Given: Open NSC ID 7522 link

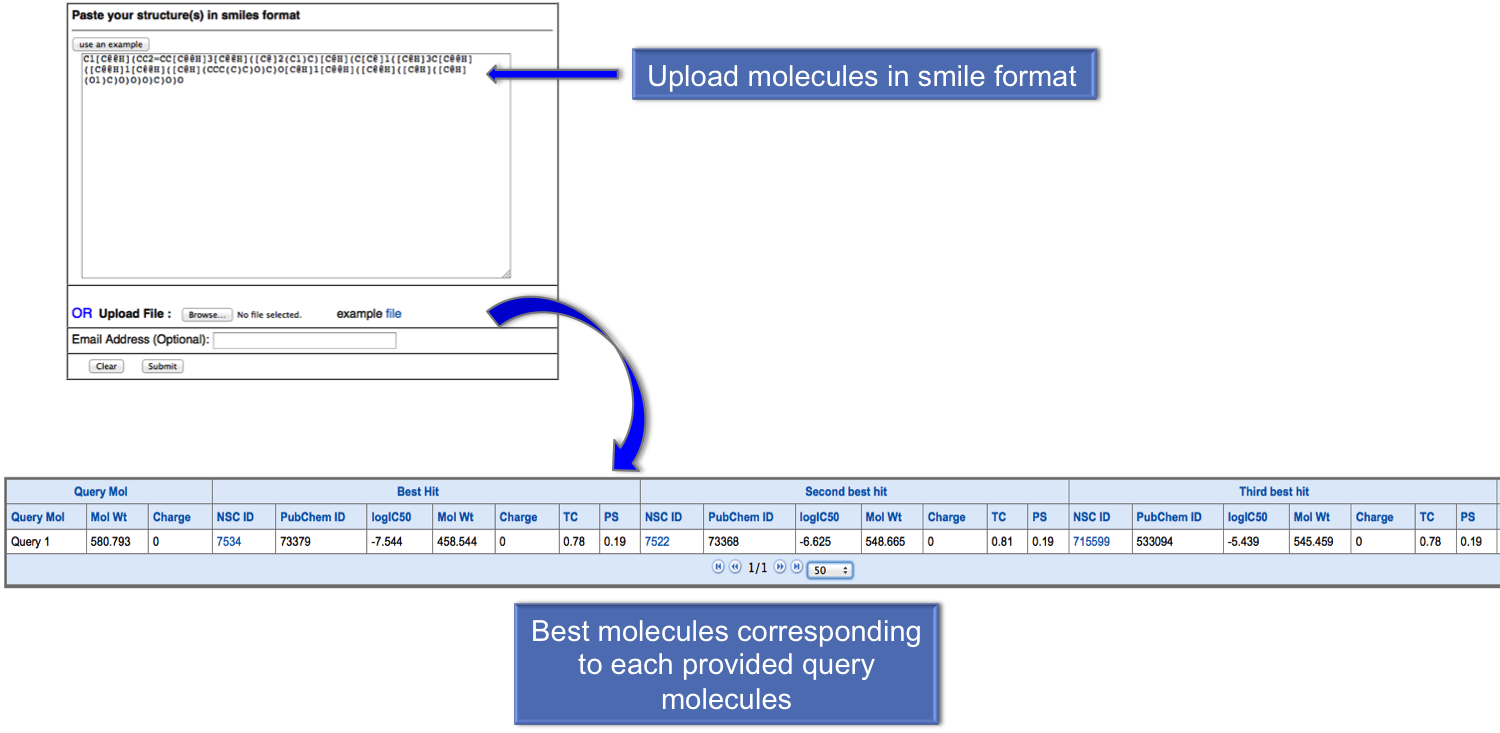Looking at the screenshot, I should (x=657, y=542).
